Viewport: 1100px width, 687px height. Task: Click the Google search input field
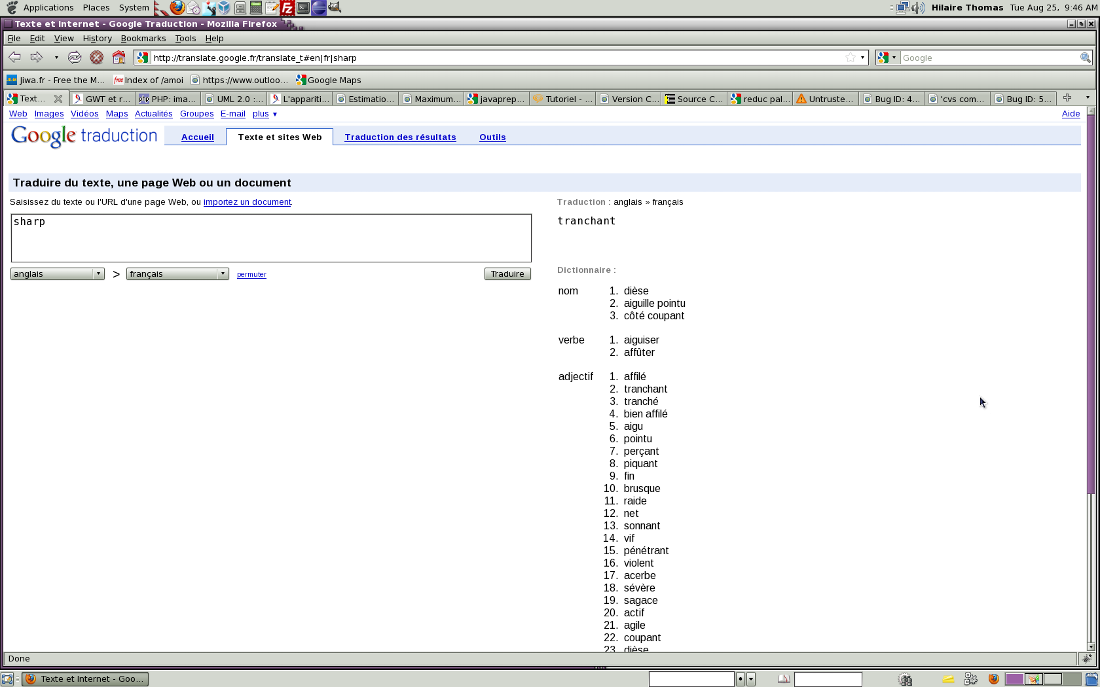tap(989, 58)
